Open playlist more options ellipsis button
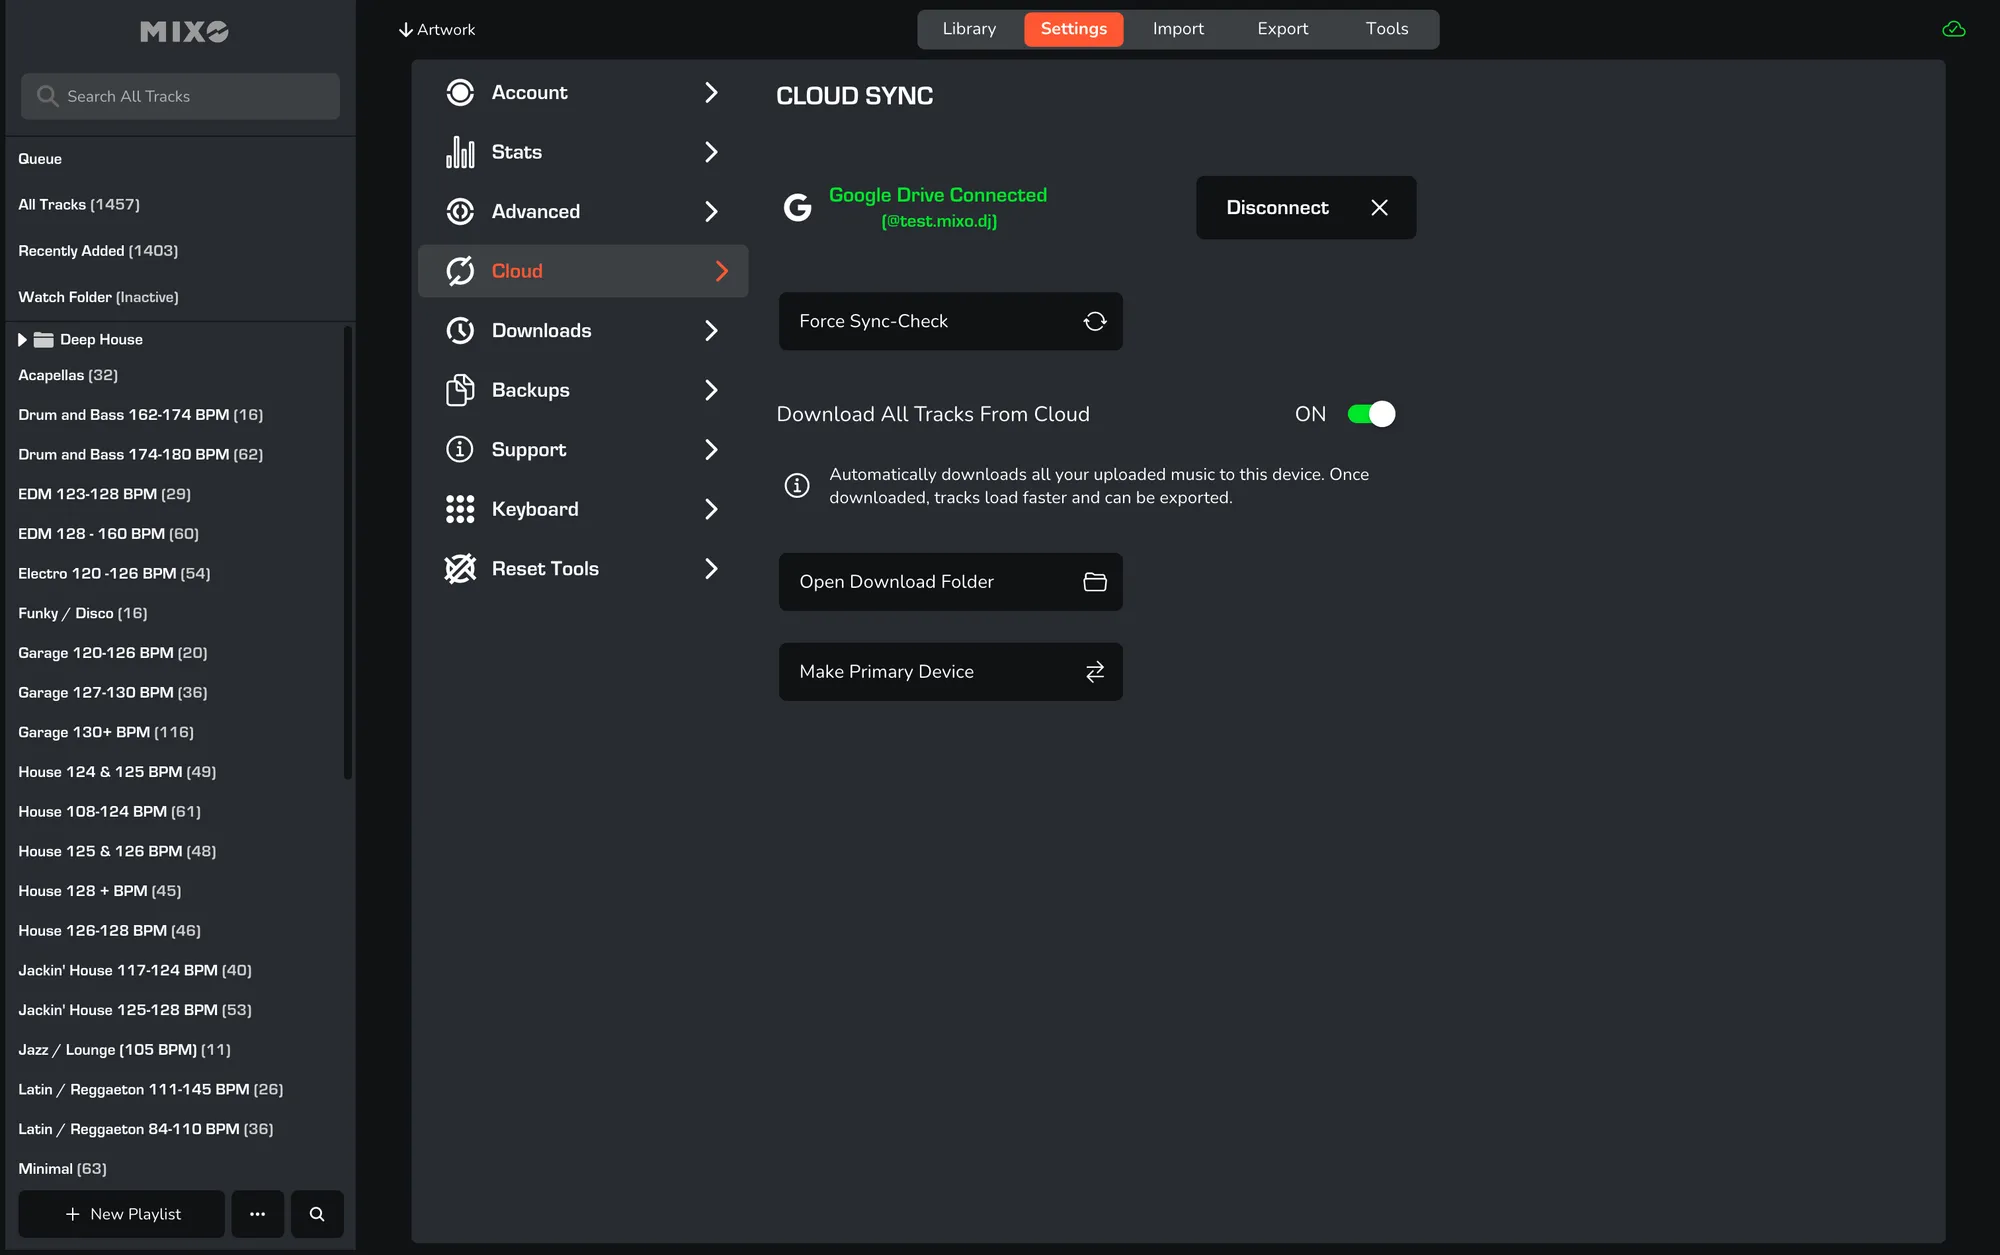Image resolution: width=2000 pixels, height=1255 pixels. click(258, 1214)
